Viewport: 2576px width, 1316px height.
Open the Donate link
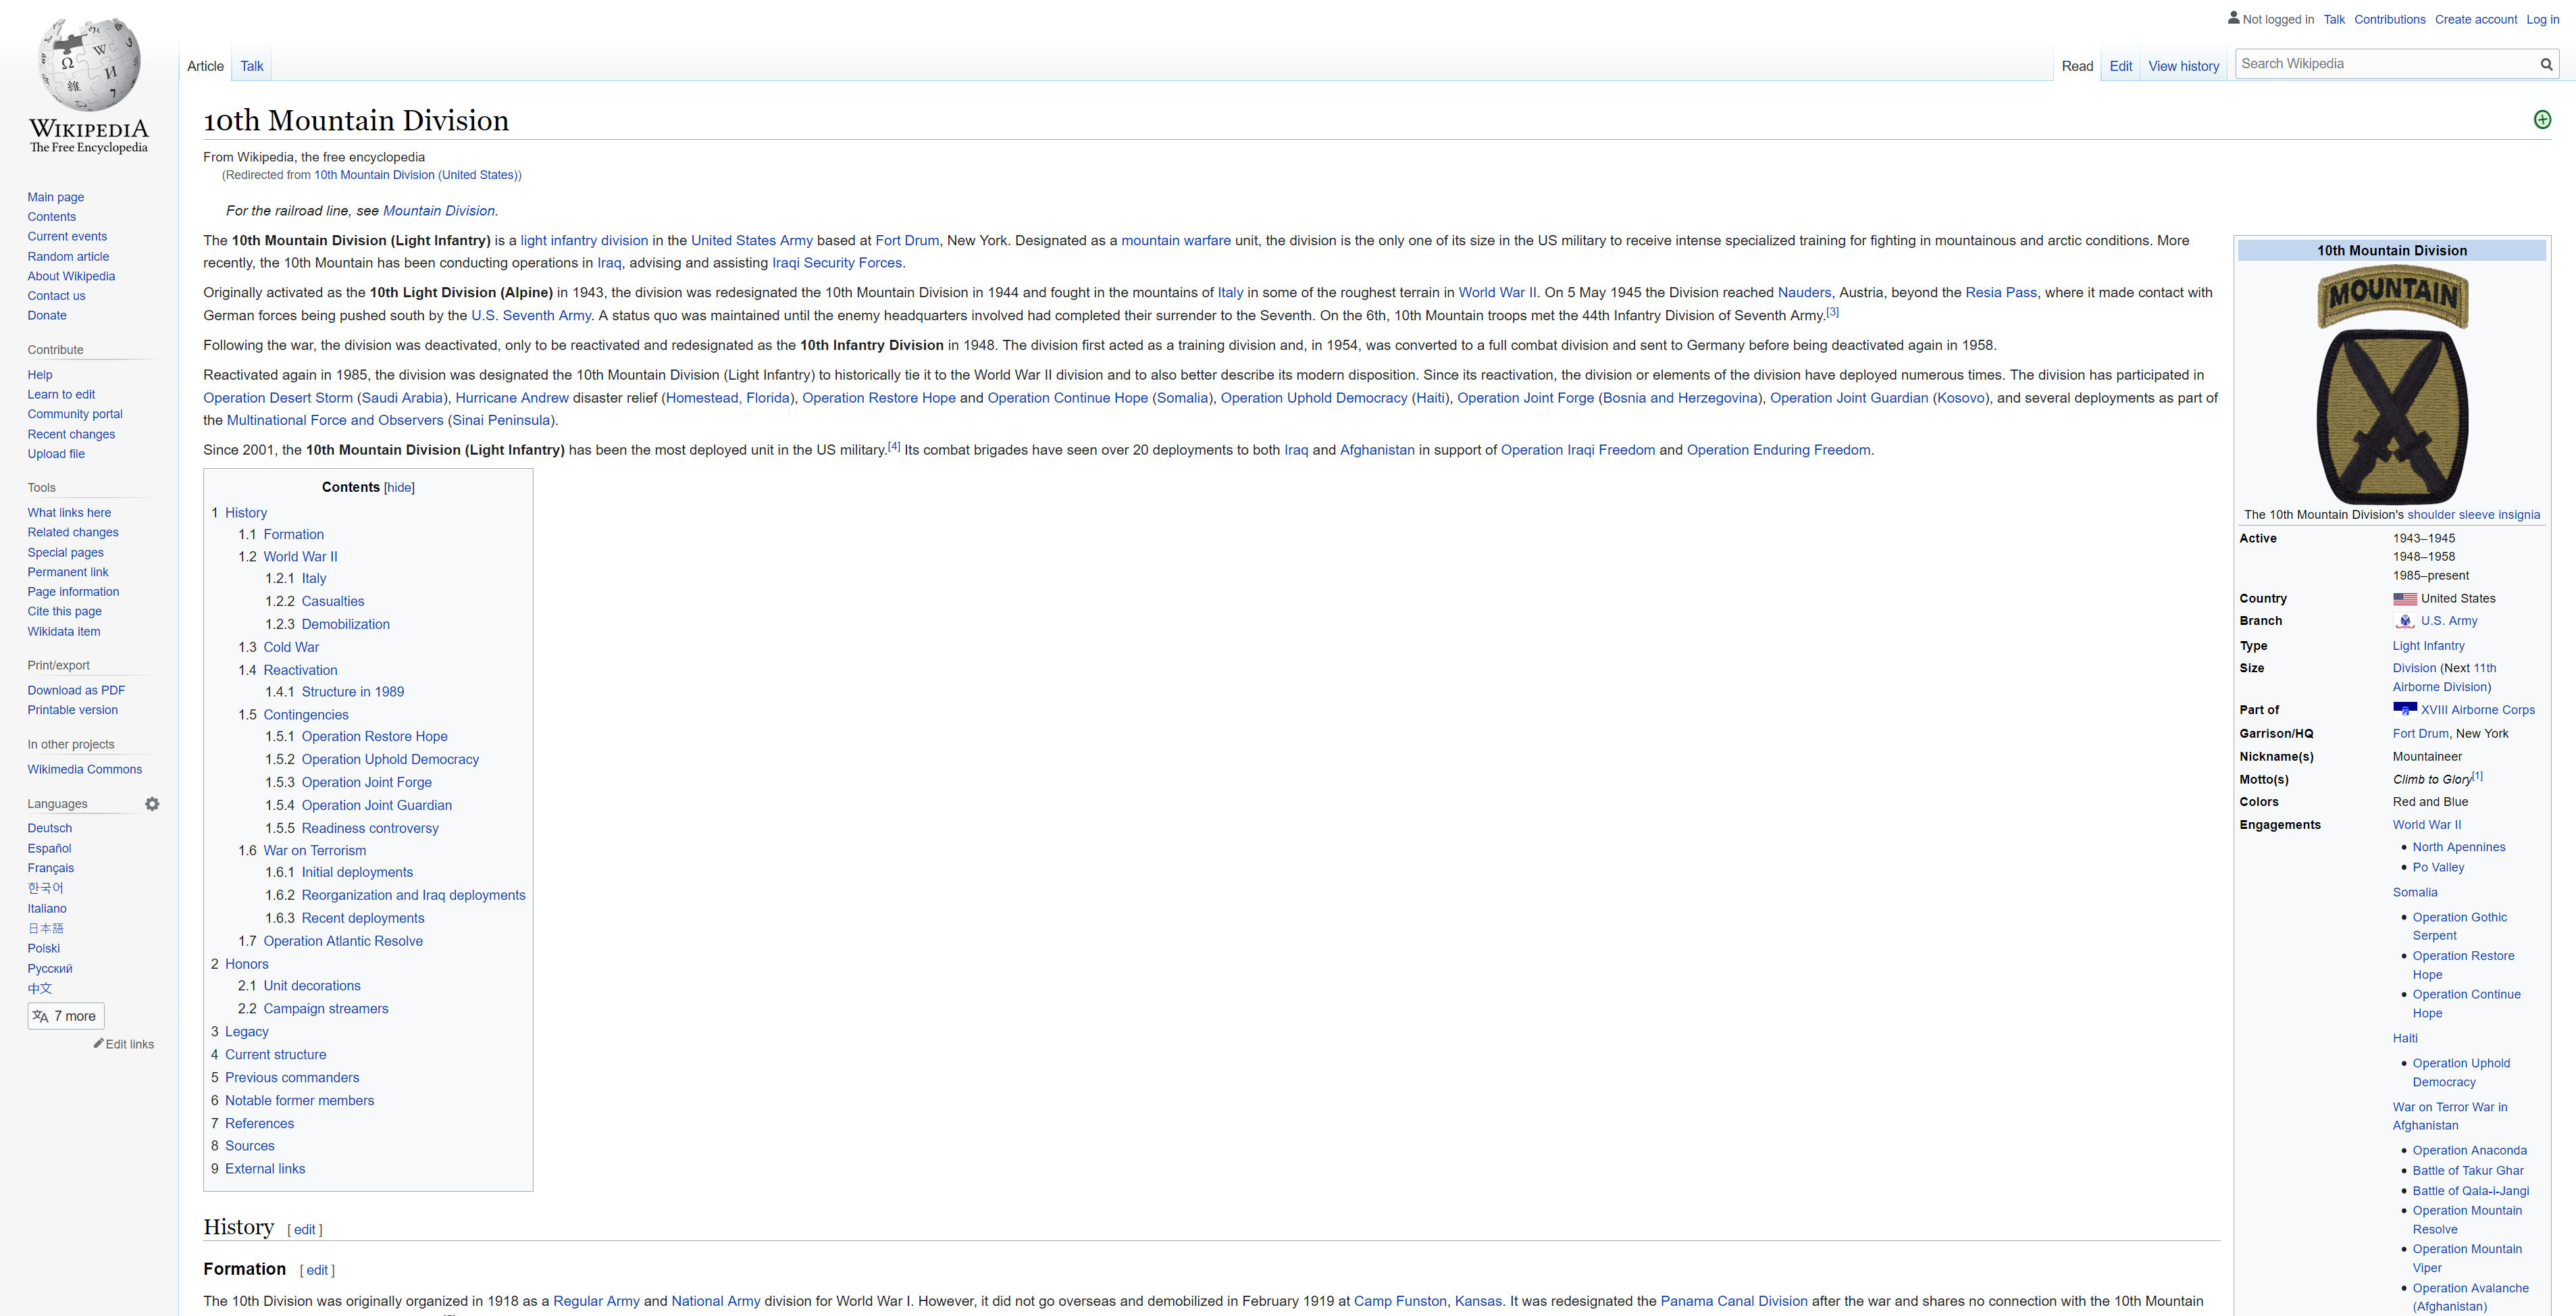[47, 315]
